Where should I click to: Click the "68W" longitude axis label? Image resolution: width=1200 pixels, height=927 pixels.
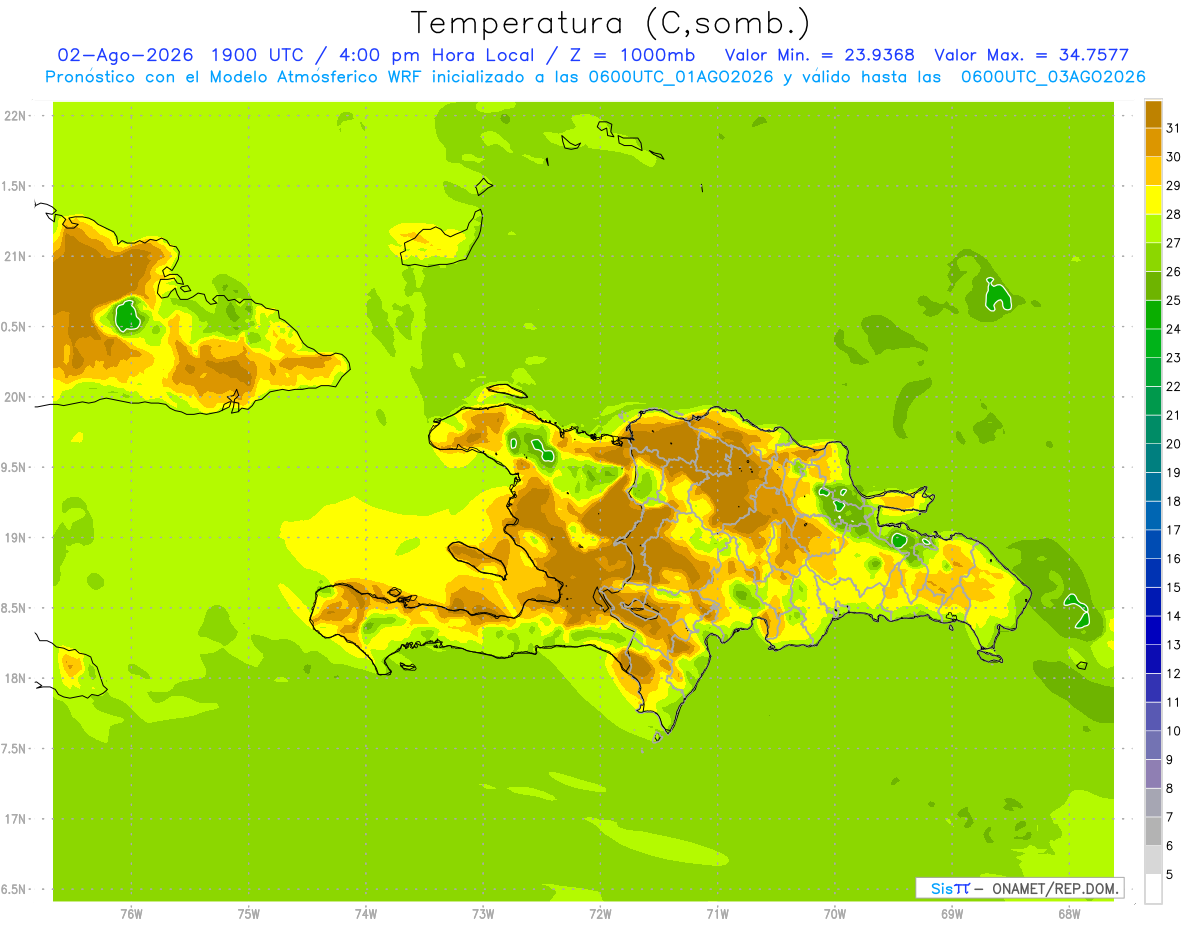(1069, 913)
